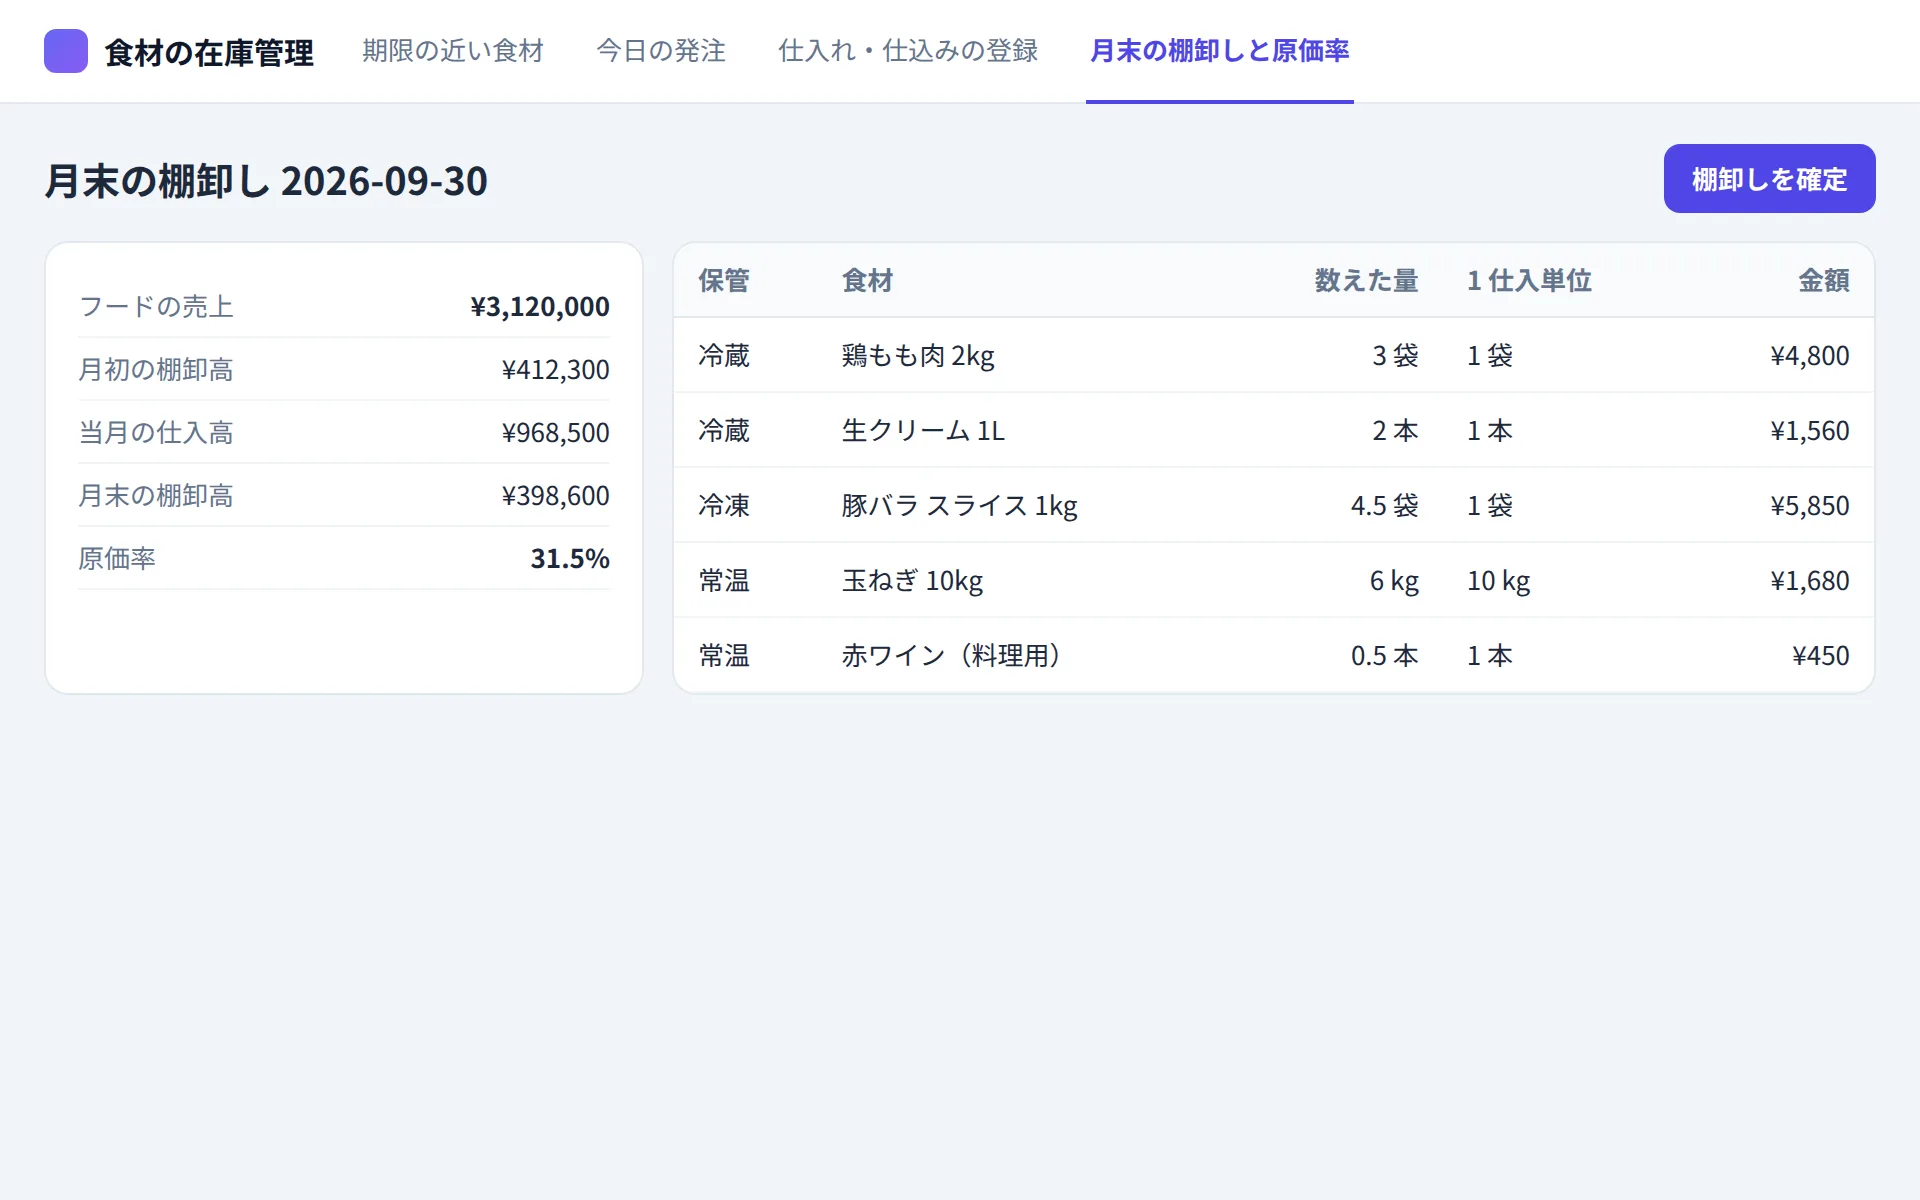Viewport: 1920px width, 1200px height.
Task: Click the 月末の棚卸し 2026-09-30 heading
Action: pos(266,181)
